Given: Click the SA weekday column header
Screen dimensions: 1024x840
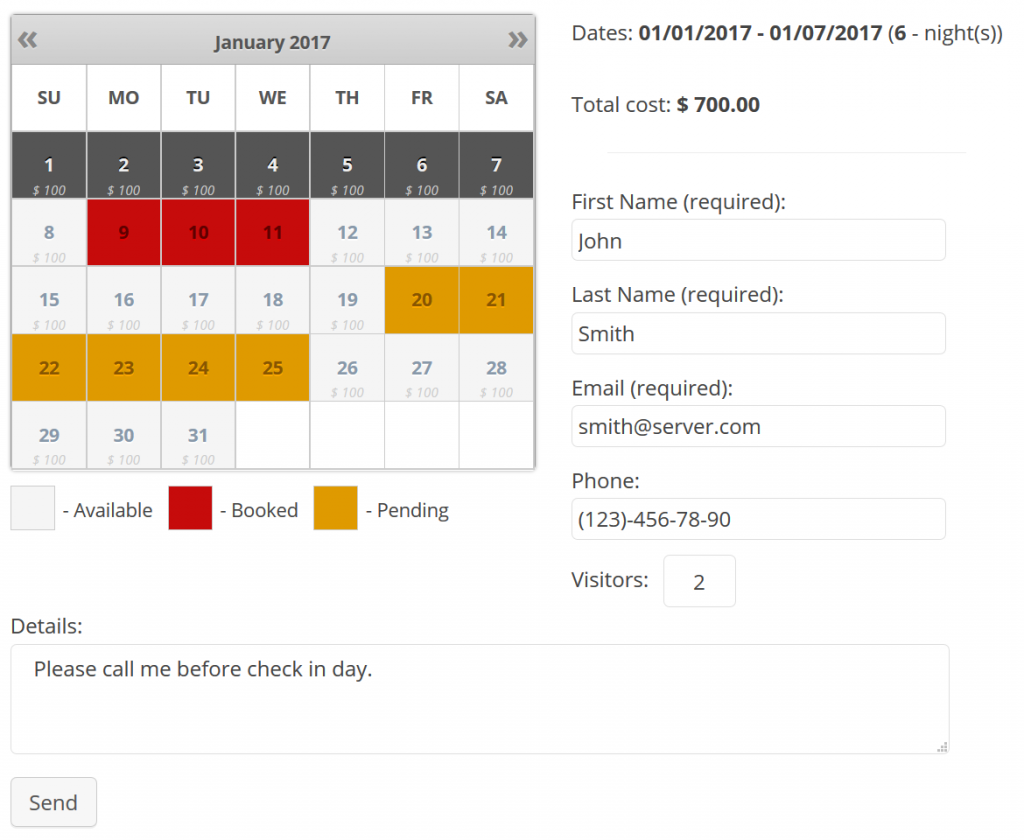Looking at the screenshot, I should coord(496,97).
